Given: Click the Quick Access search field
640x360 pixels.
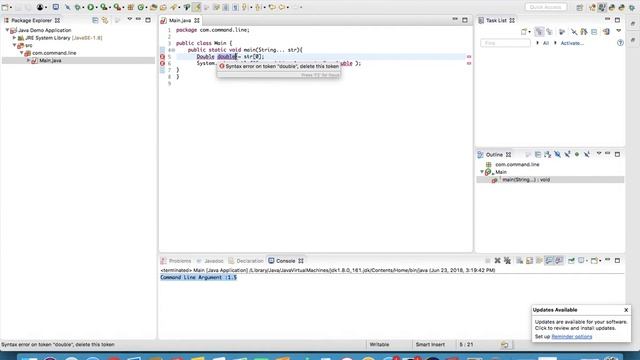Looking at the screenshot, I should 546,7.
